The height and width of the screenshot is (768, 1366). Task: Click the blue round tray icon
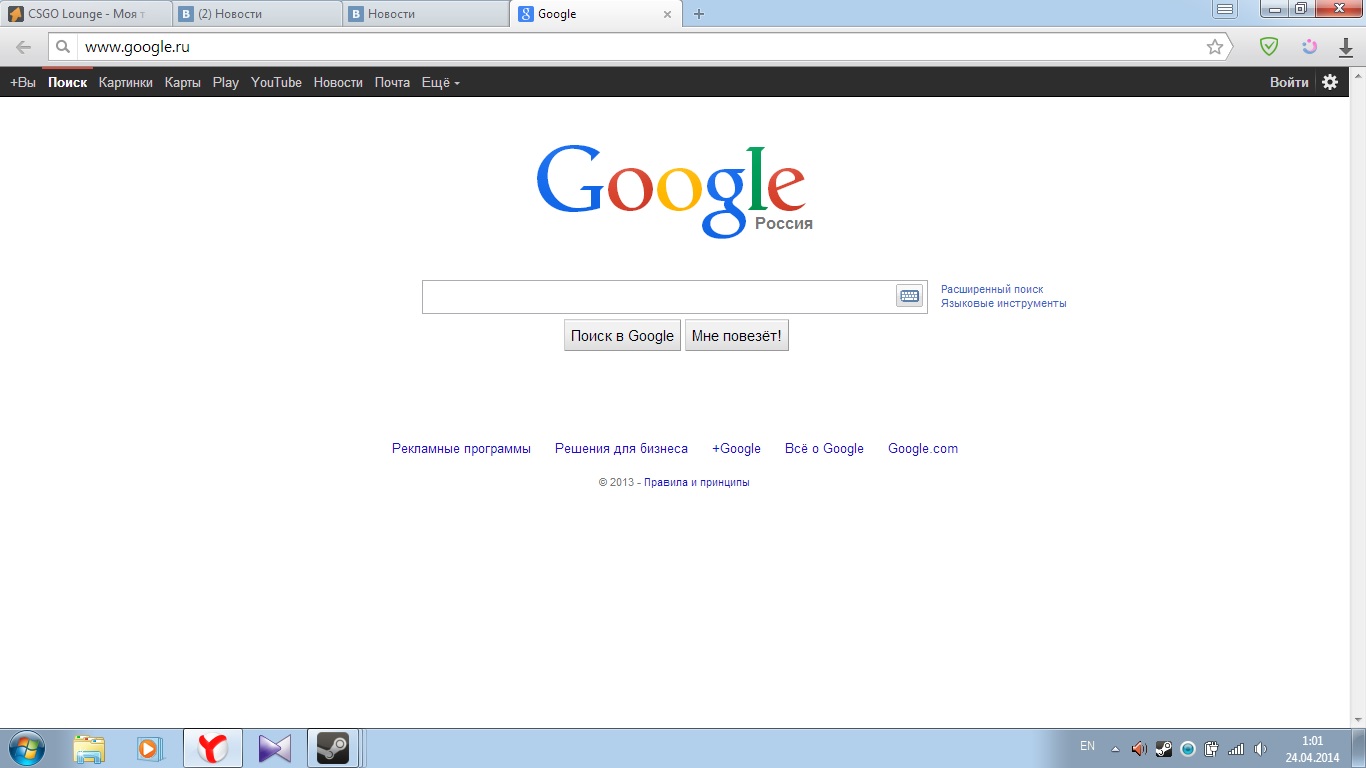coord(1188,748)
